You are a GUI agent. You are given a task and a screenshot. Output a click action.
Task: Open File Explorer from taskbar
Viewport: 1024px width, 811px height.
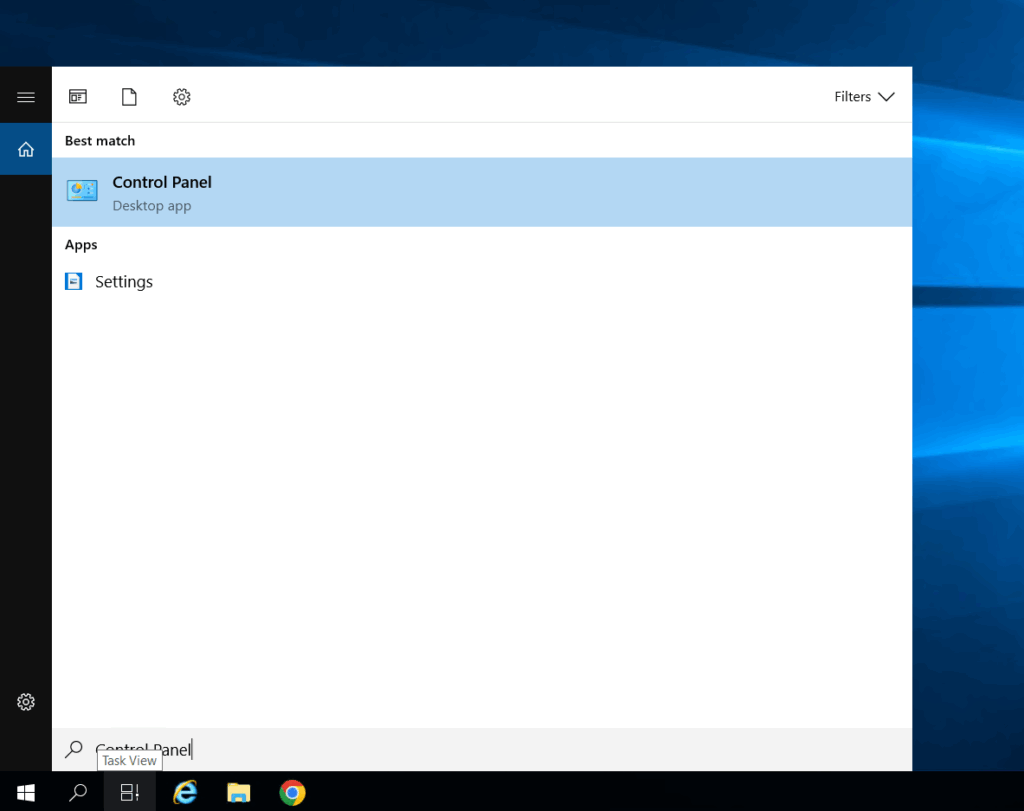(238, 793)
